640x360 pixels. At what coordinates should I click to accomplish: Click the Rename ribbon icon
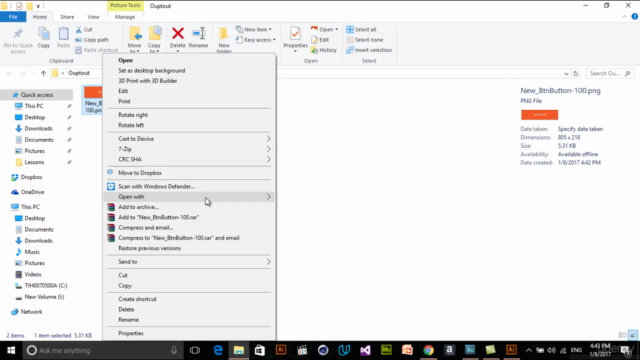point(198,38)
